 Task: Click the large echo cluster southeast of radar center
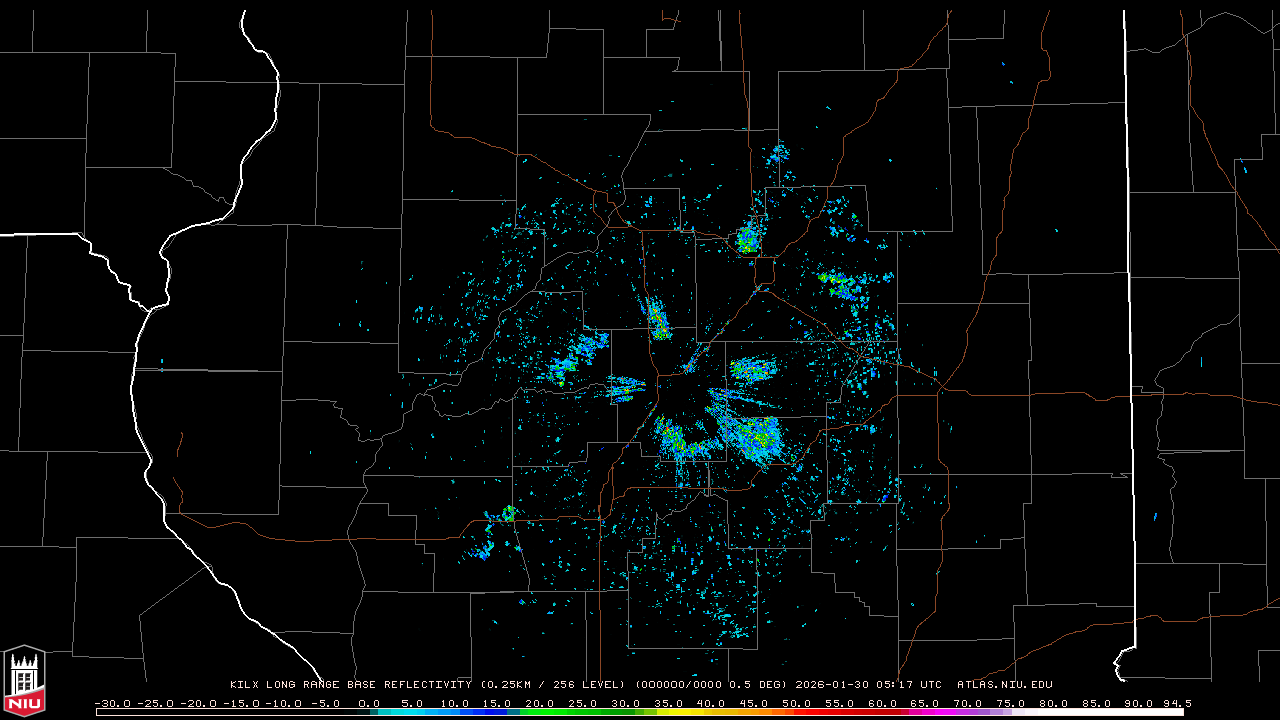click(x=752, y=434)
